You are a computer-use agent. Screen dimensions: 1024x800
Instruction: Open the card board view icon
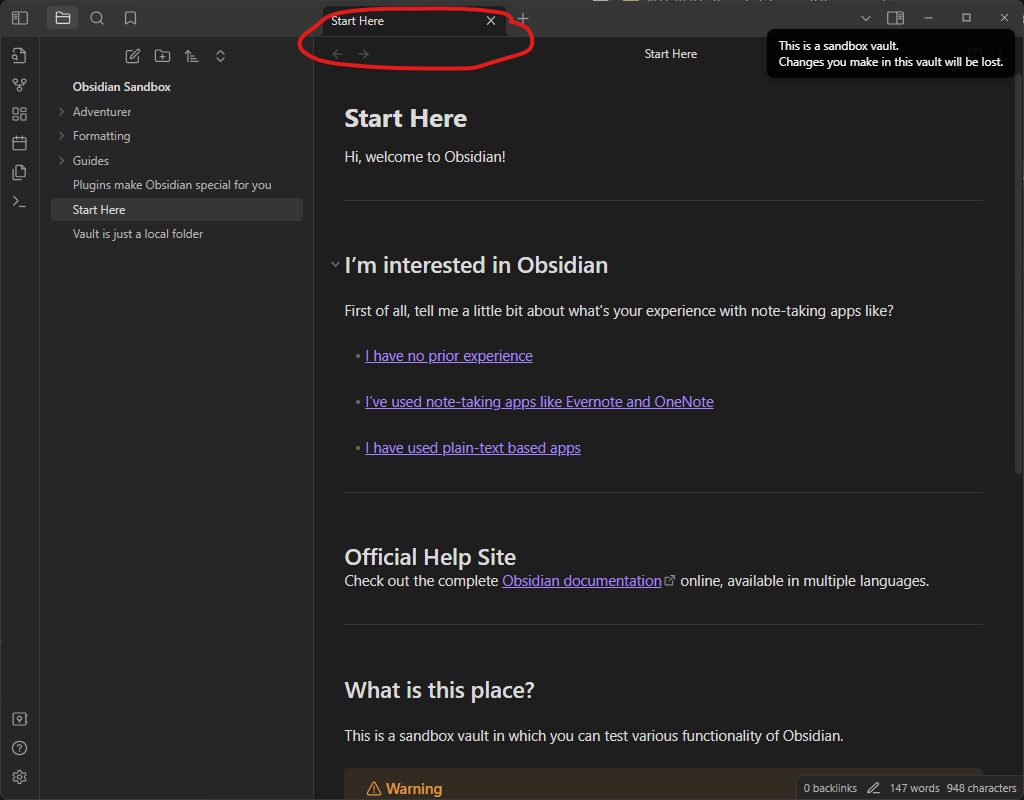[19, 113]
